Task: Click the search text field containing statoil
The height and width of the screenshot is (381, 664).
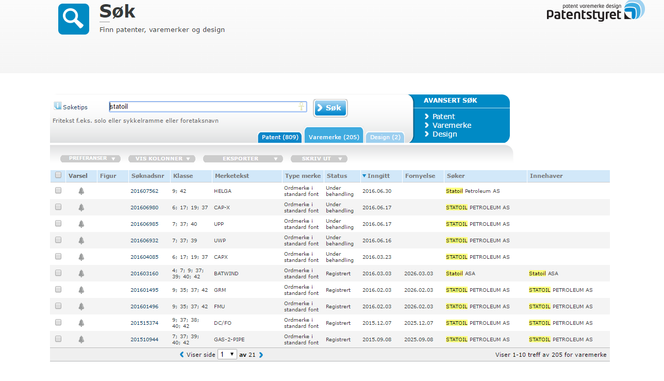Action: (x=208, y=107)
